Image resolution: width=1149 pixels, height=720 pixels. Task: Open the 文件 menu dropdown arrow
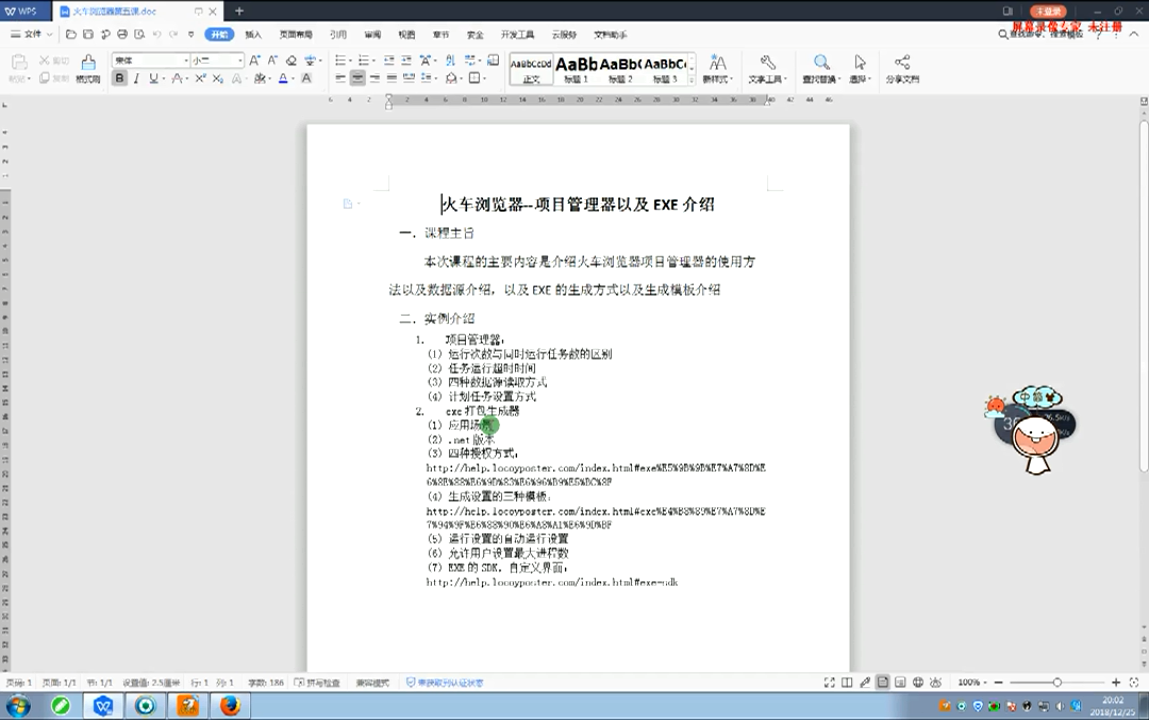click(x=49, y=34)
